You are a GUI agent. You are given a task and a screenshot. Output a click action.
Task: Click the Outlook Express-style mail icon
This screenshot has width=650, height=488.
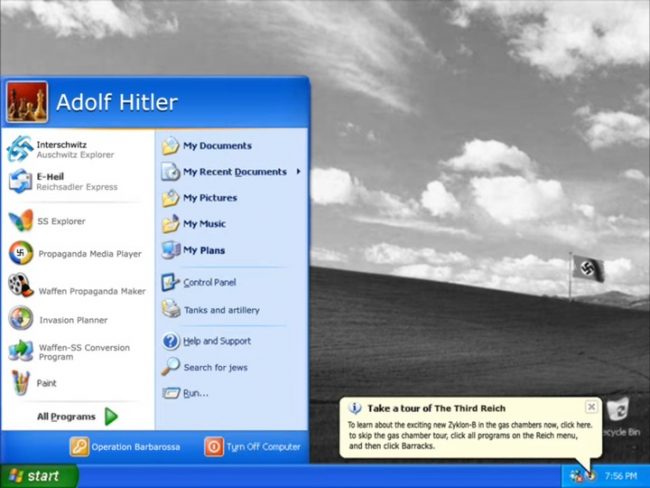[20, 181]
